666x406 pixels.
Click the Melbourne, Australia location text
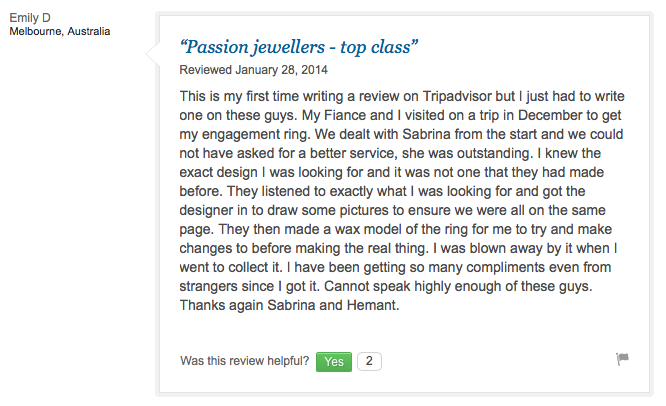(60, 32)
